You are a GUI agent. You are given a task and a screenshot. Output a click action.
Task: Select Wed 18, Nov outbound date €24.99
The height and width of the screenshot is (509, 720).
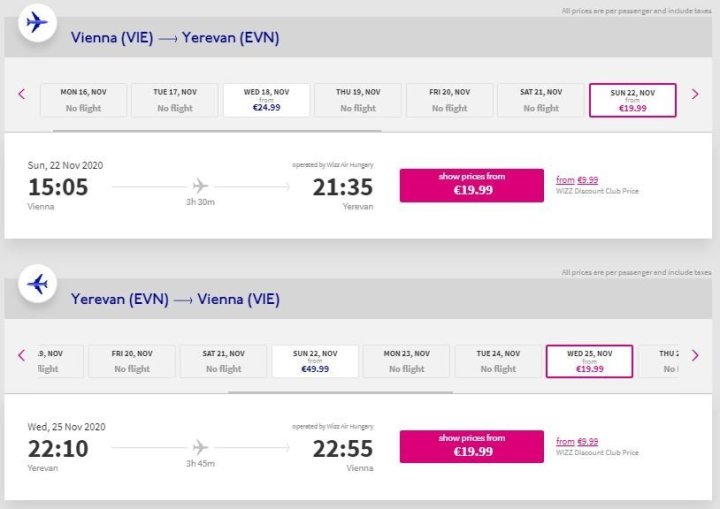266,100
